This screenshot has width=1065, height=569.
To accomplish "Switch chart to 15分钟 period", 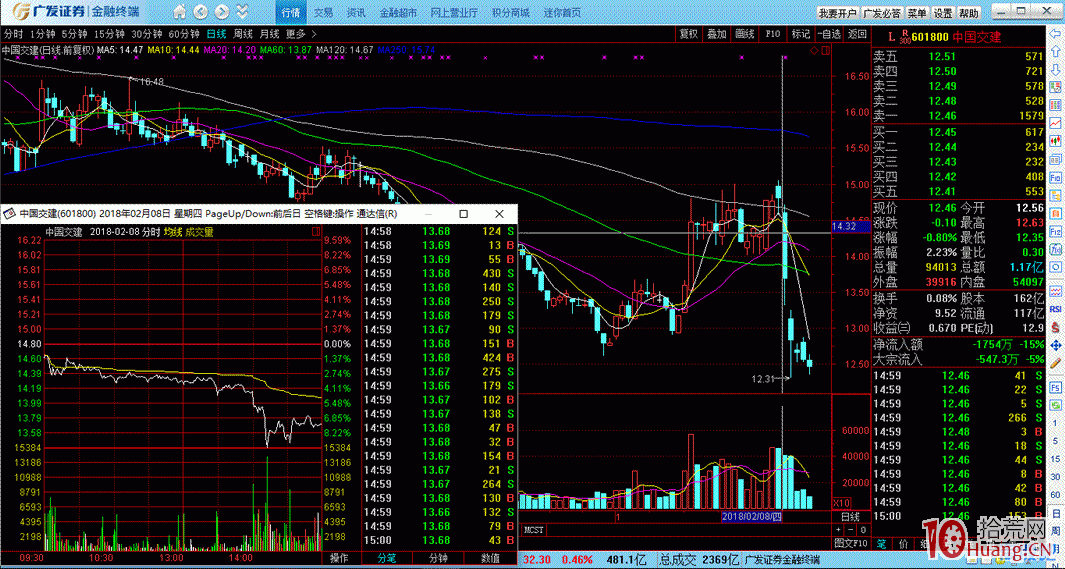I will (109, 33).
